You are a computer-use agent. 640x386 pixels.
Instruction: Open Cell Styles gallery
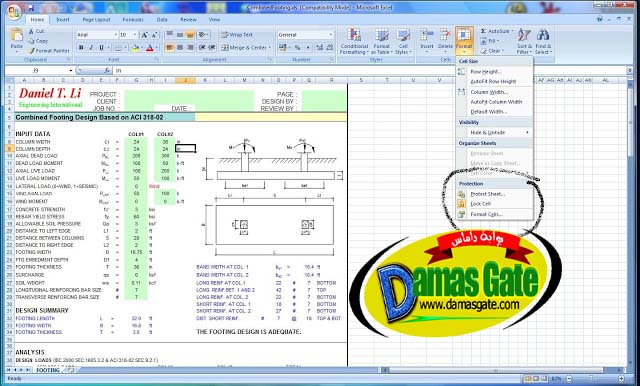click(x=403, y=41)
